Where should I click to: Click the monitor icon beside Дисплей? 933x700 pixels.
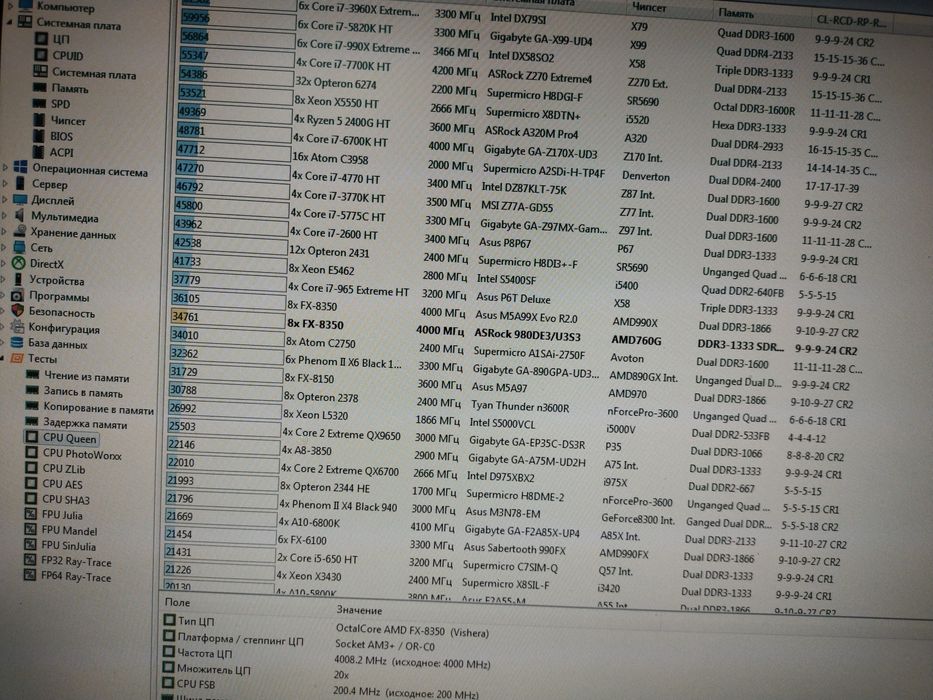click(20, 199)
